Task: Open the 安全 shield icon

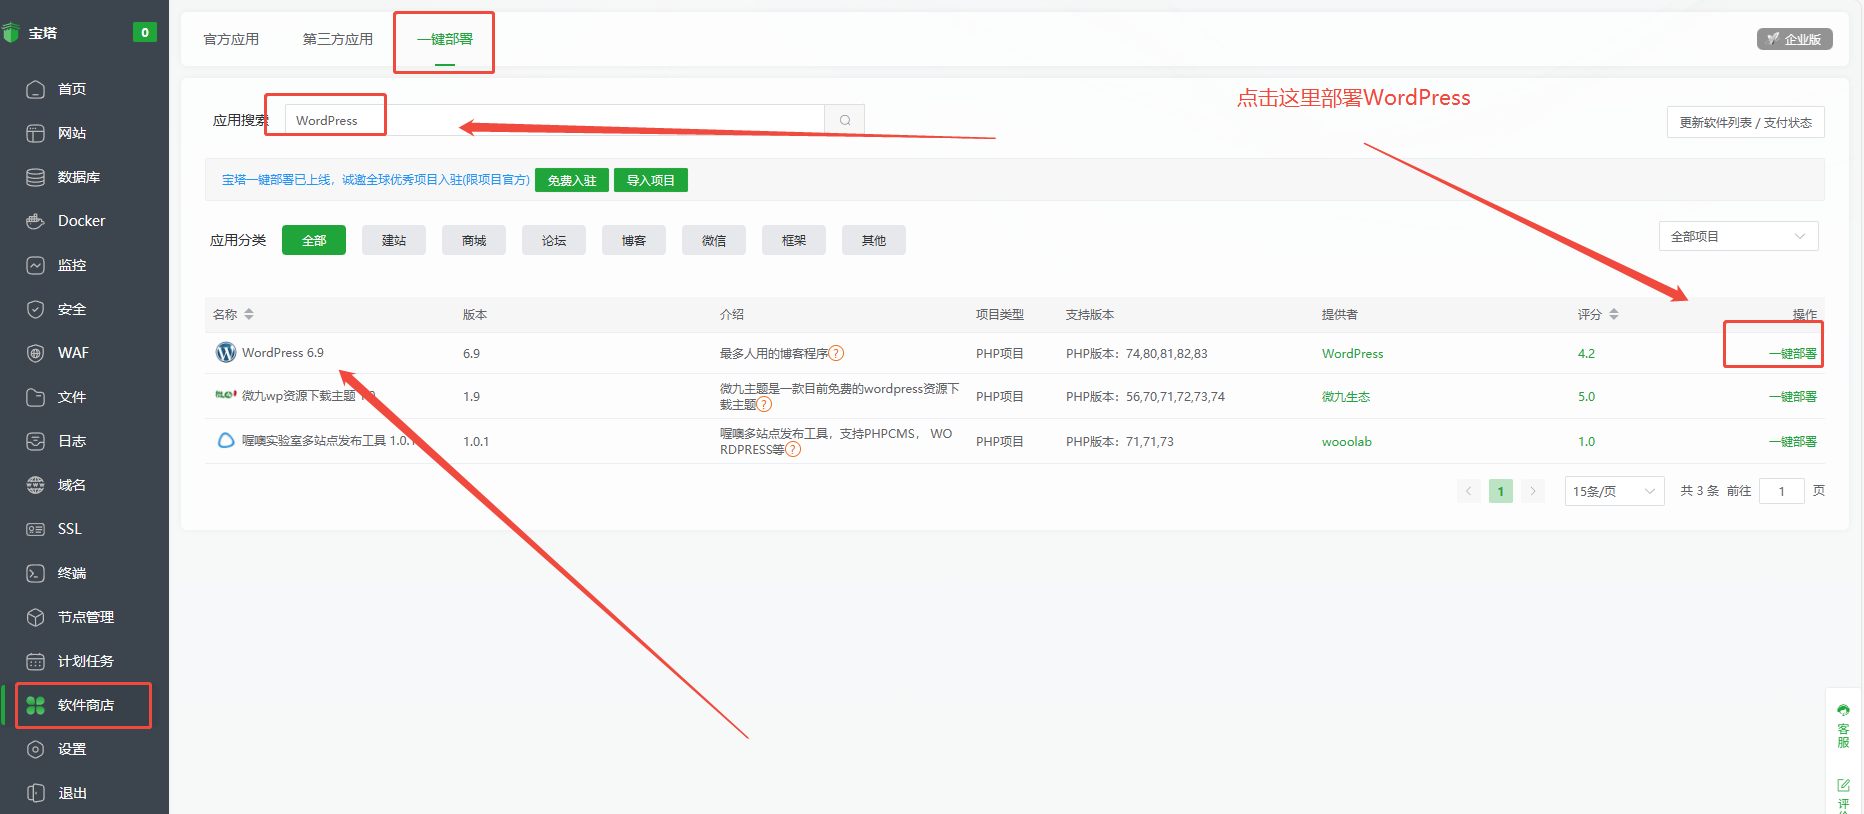Action: (x=35, y=309)
